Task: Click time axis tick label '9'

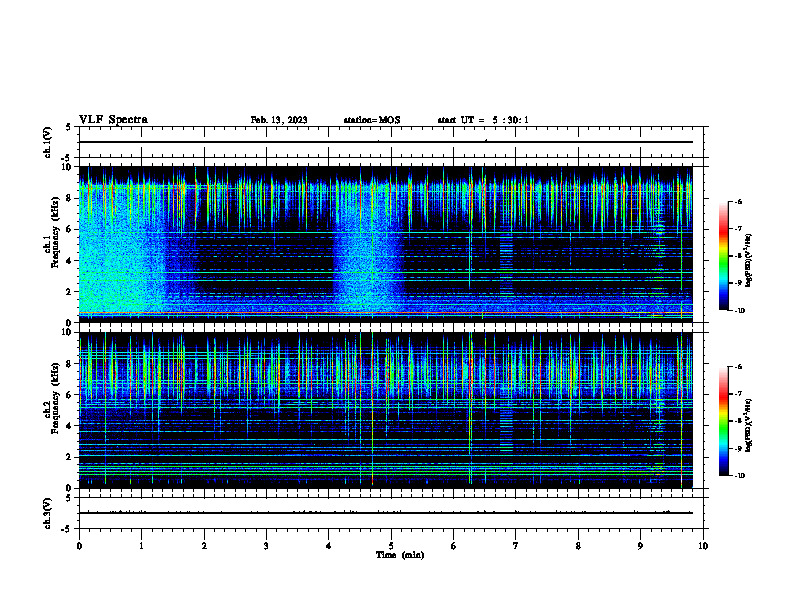Action: 640,546
